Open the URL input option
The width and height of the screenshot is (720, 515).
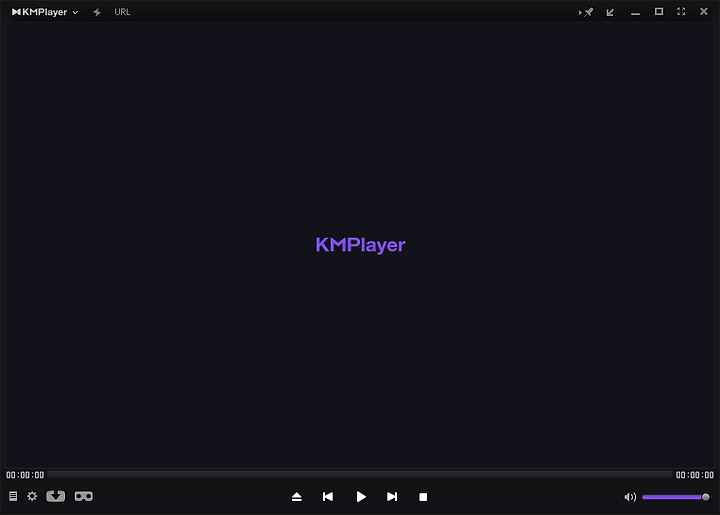[122, 12]
